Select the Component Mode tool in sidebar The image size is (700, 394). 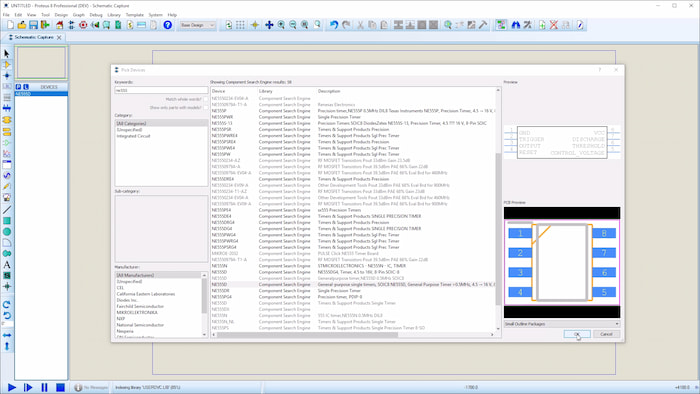coord(7,65)
